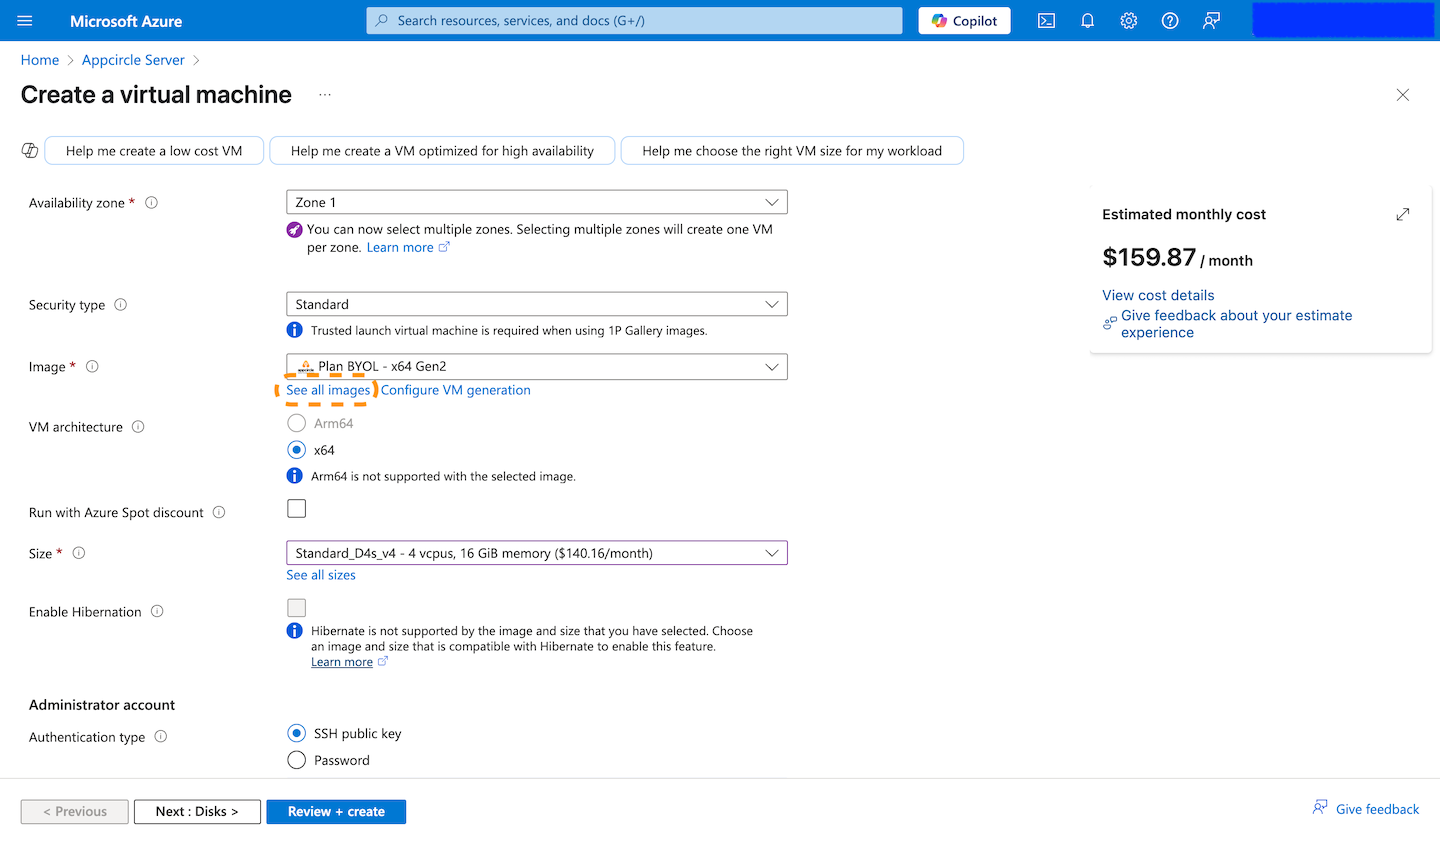Launch Cloud Shell from the top bar
This screenshot has height=850, width=1440.
coord(1046,21)
